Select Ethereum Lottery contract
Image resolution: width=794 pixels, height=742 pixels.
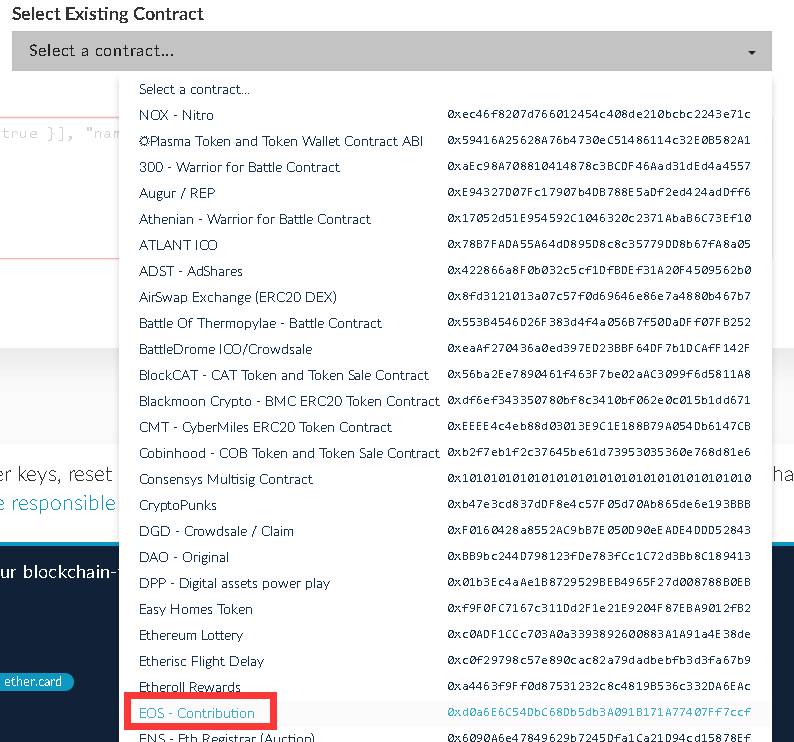point(446,635)
